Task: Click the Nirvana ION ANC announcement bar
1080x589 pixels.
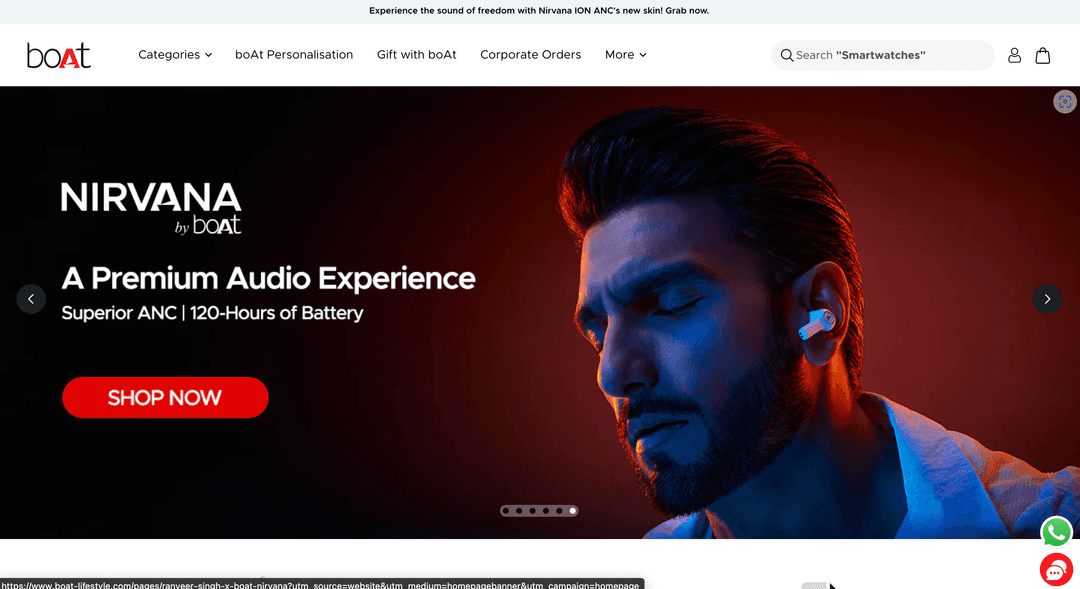Action: (539, 11)
